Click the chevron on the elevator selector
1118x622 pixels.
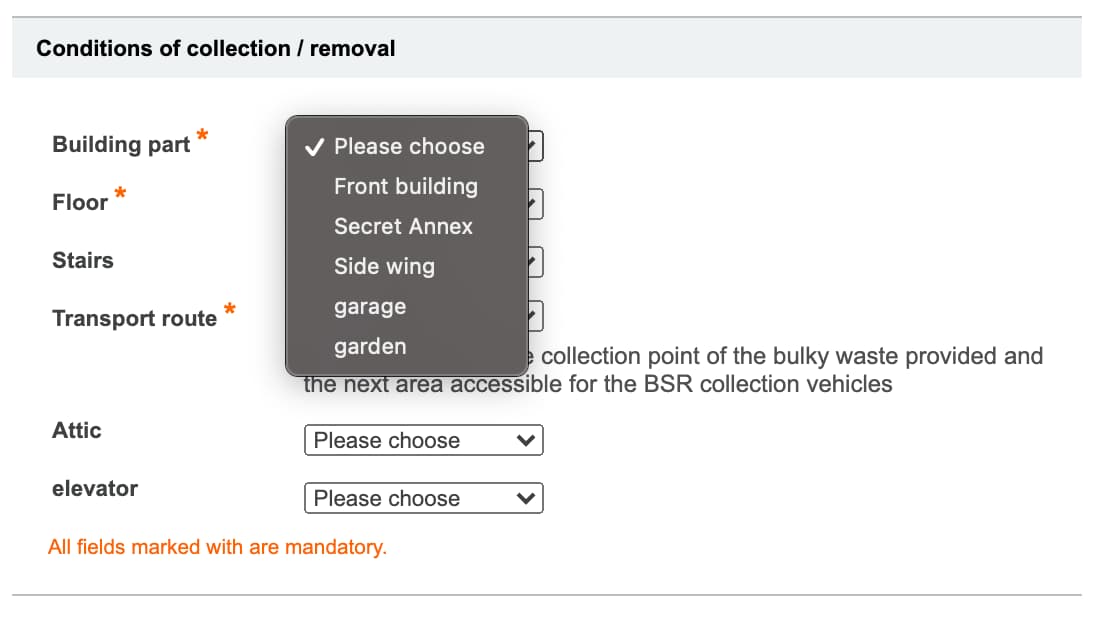coord(524,498)
